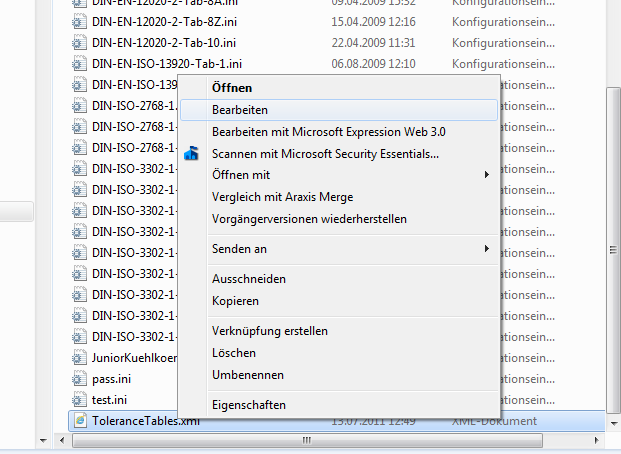This screenshot has height=454, width=621.
Task: Click the Microsoft Security Essentials castle icon
Action: (191, 153)
